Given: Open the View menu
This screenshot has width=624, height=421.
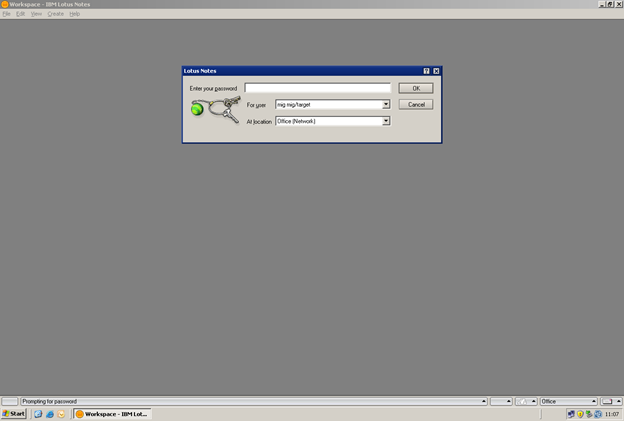Looking at the screenshot, I should (x=36, y=14).
